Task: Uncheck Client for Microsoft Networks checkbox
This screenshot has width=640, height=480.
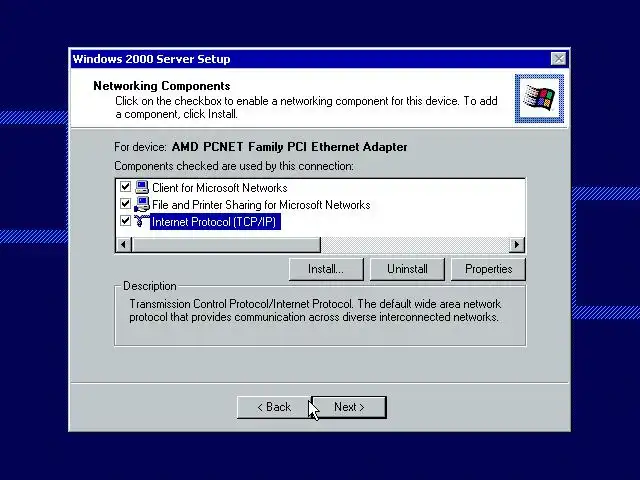Action: coord(125,187)
